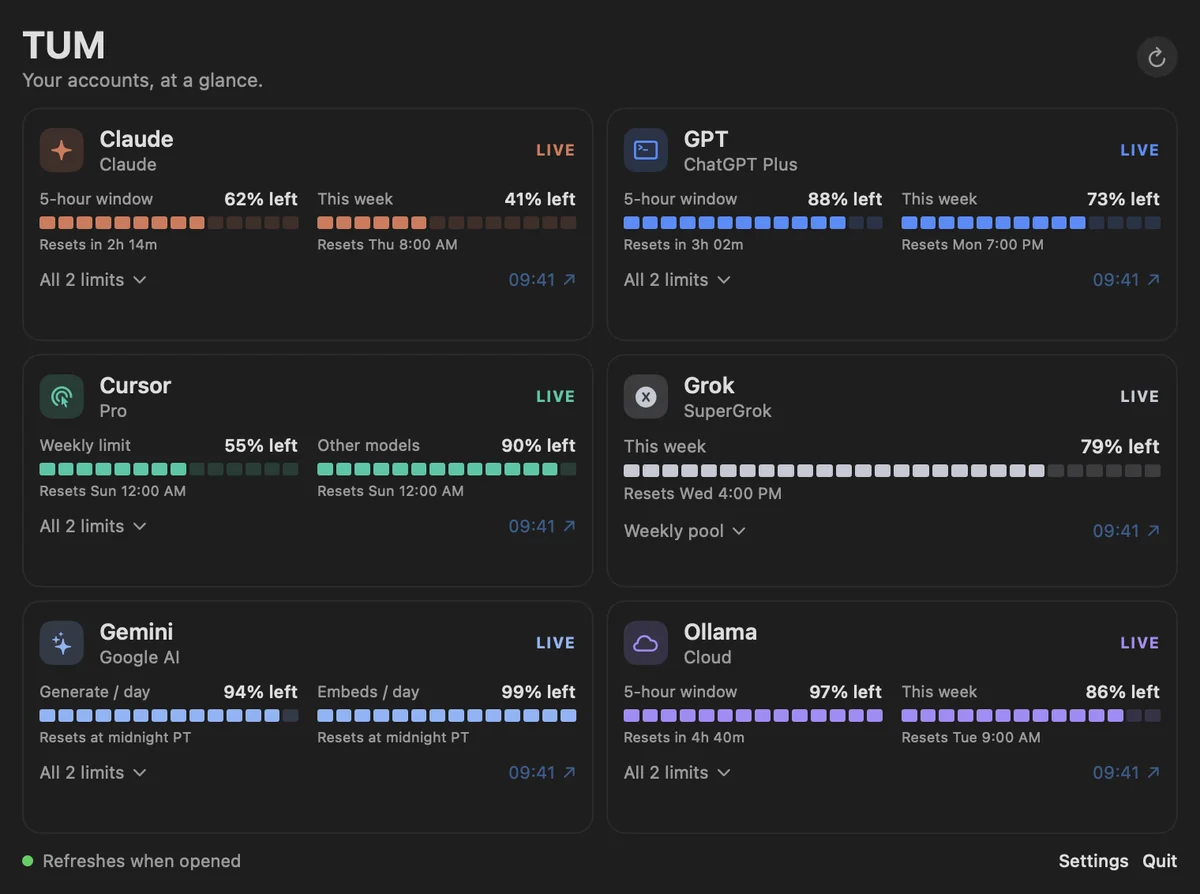This screenshot has height=894, width=1200.
Task: Click the GPT terminal app icon
Action: point(645,150)
